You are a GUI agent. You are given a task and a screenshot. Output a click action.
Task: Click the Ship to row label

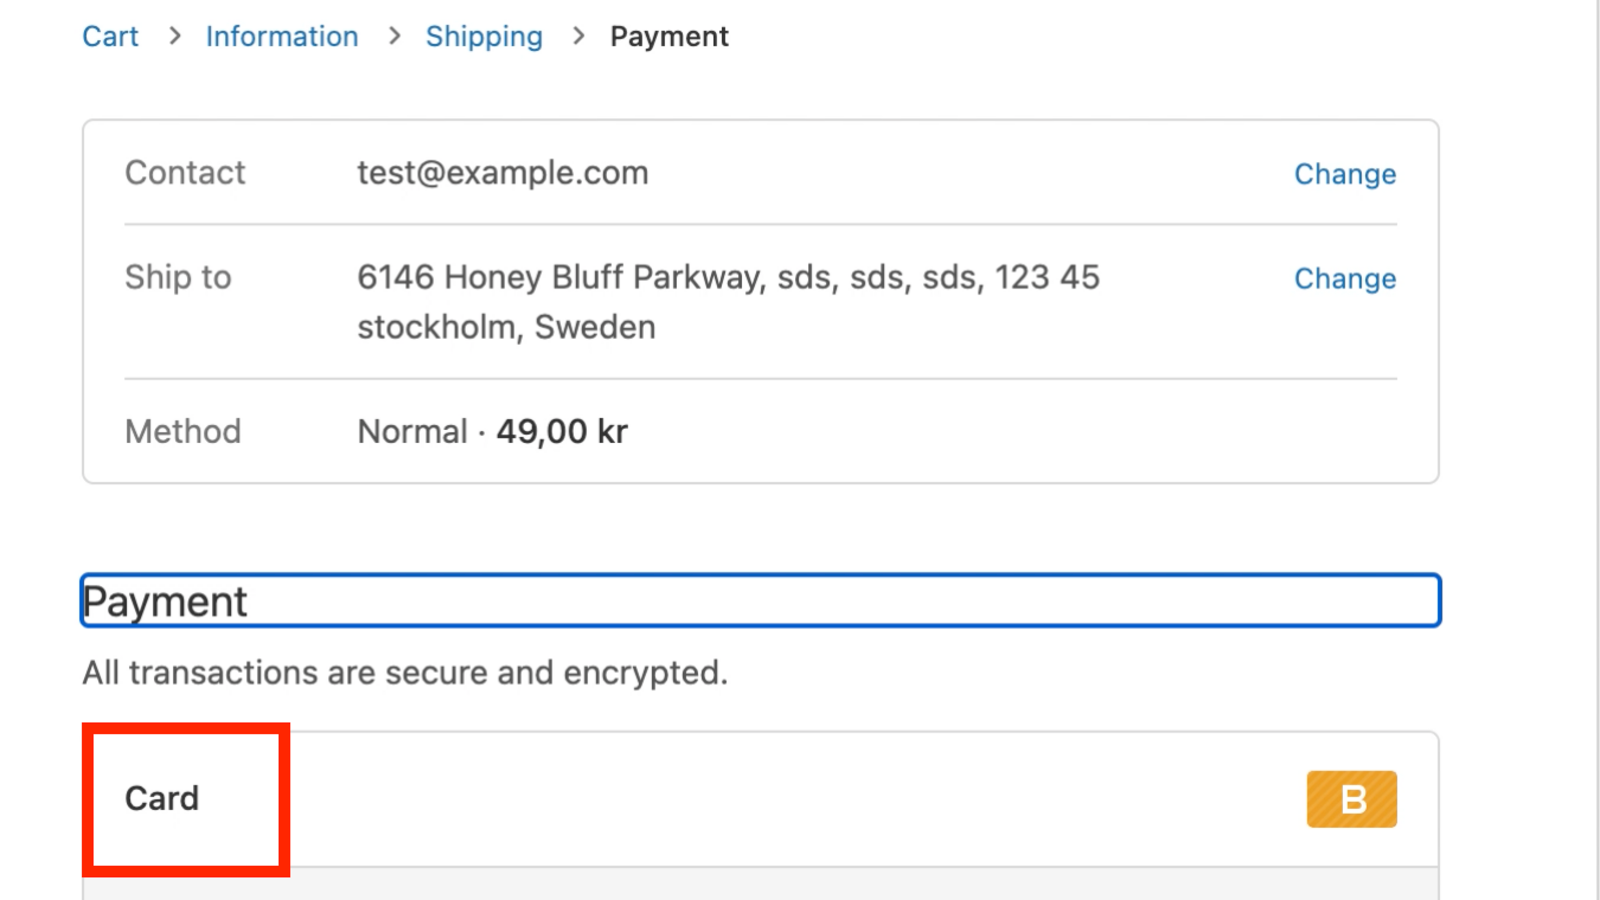(x=178, y=277)
